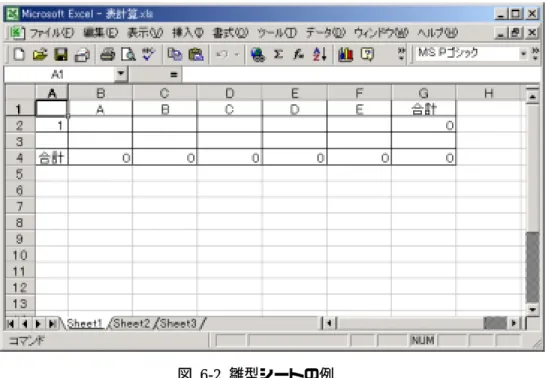547x378 pixels.
Task: Jump to the first sheet tab with the navigation arrow
Action: coord(10,324)
